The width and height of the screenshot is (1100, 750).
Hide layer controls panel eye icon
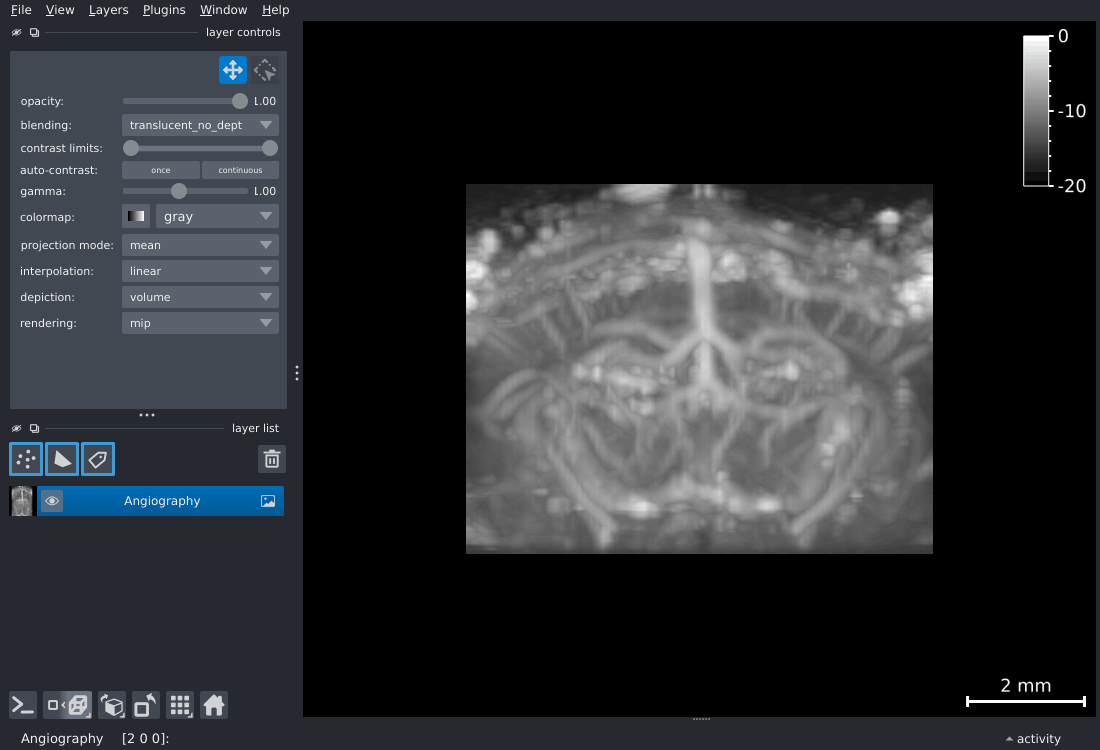click(17, 32)
